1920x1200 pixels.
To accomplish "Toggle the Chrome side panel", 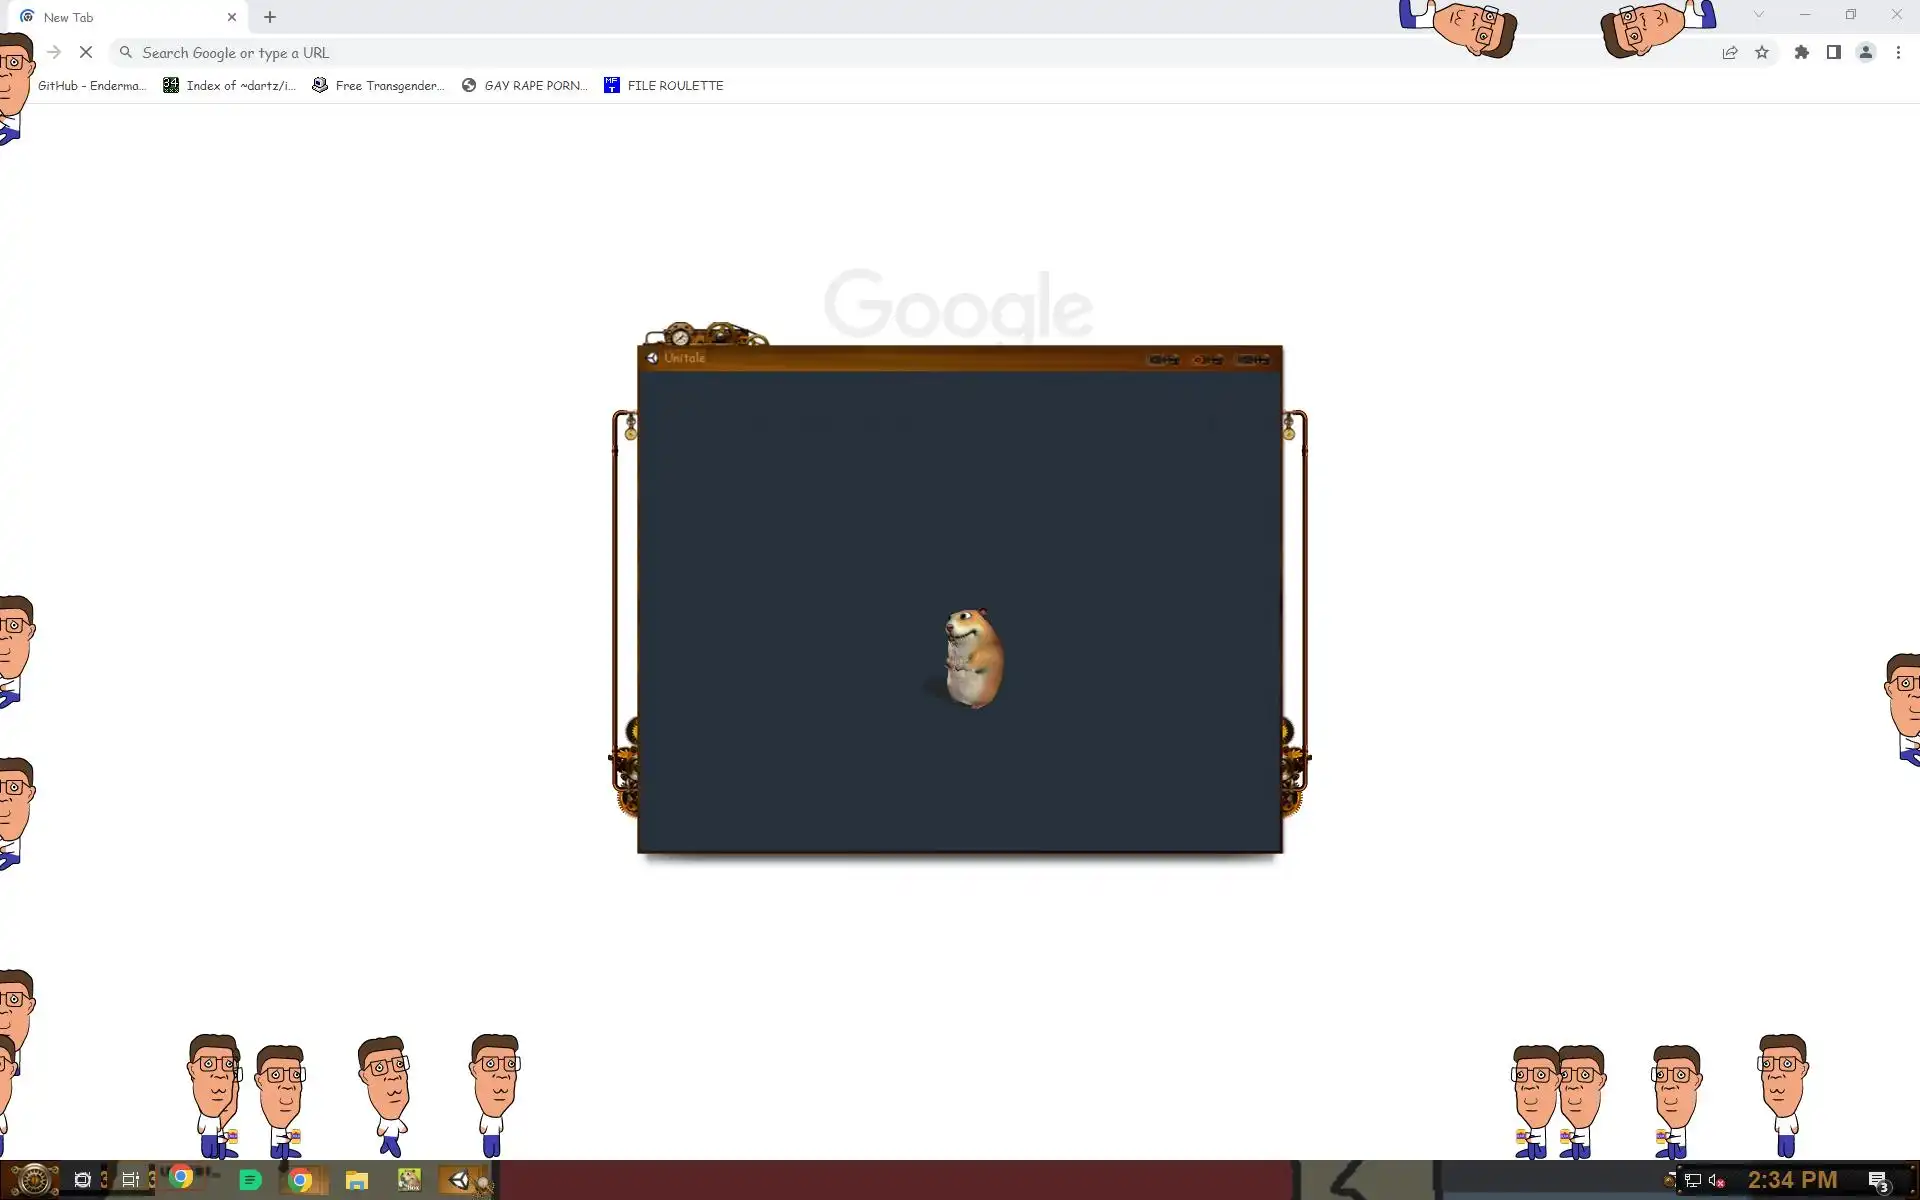I will click(x=1833, y=53).
